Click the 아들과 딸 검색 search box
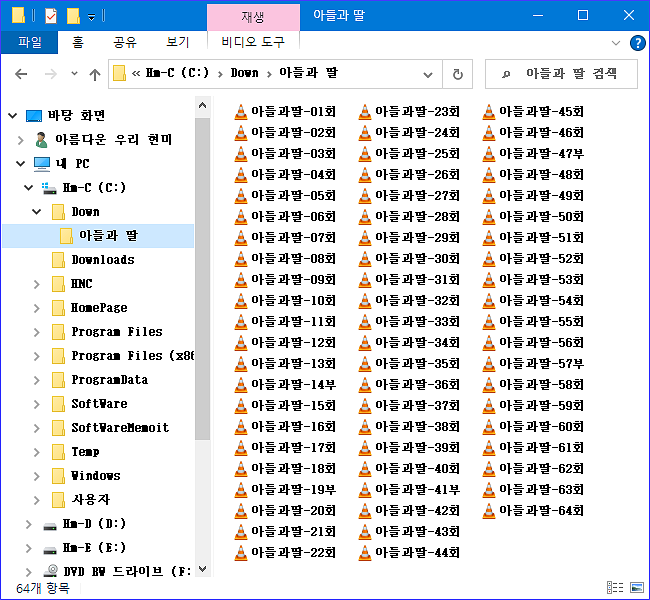650x600 pixels. pyautogui.click(x=561, y=74)
